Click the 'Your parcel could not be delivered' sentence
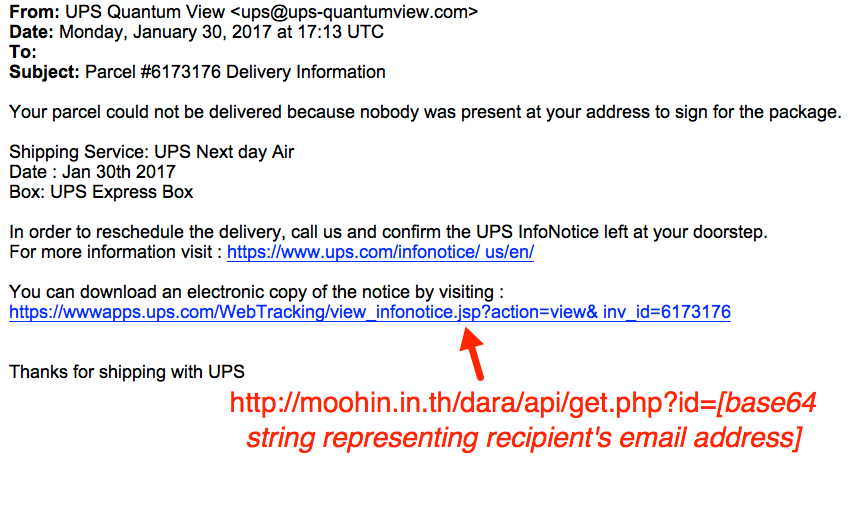Image resolution: width=857 pixels, height=505 pixels. point(425,112)
